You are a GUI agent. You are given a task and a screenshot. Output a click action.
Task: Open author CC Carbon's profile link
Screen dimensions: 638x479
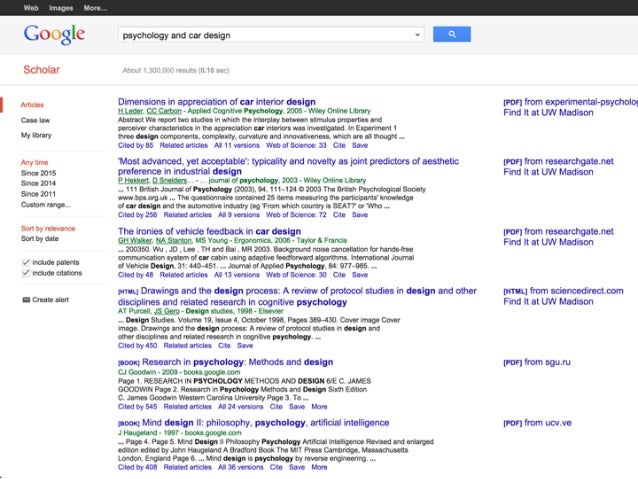point(164,111)
